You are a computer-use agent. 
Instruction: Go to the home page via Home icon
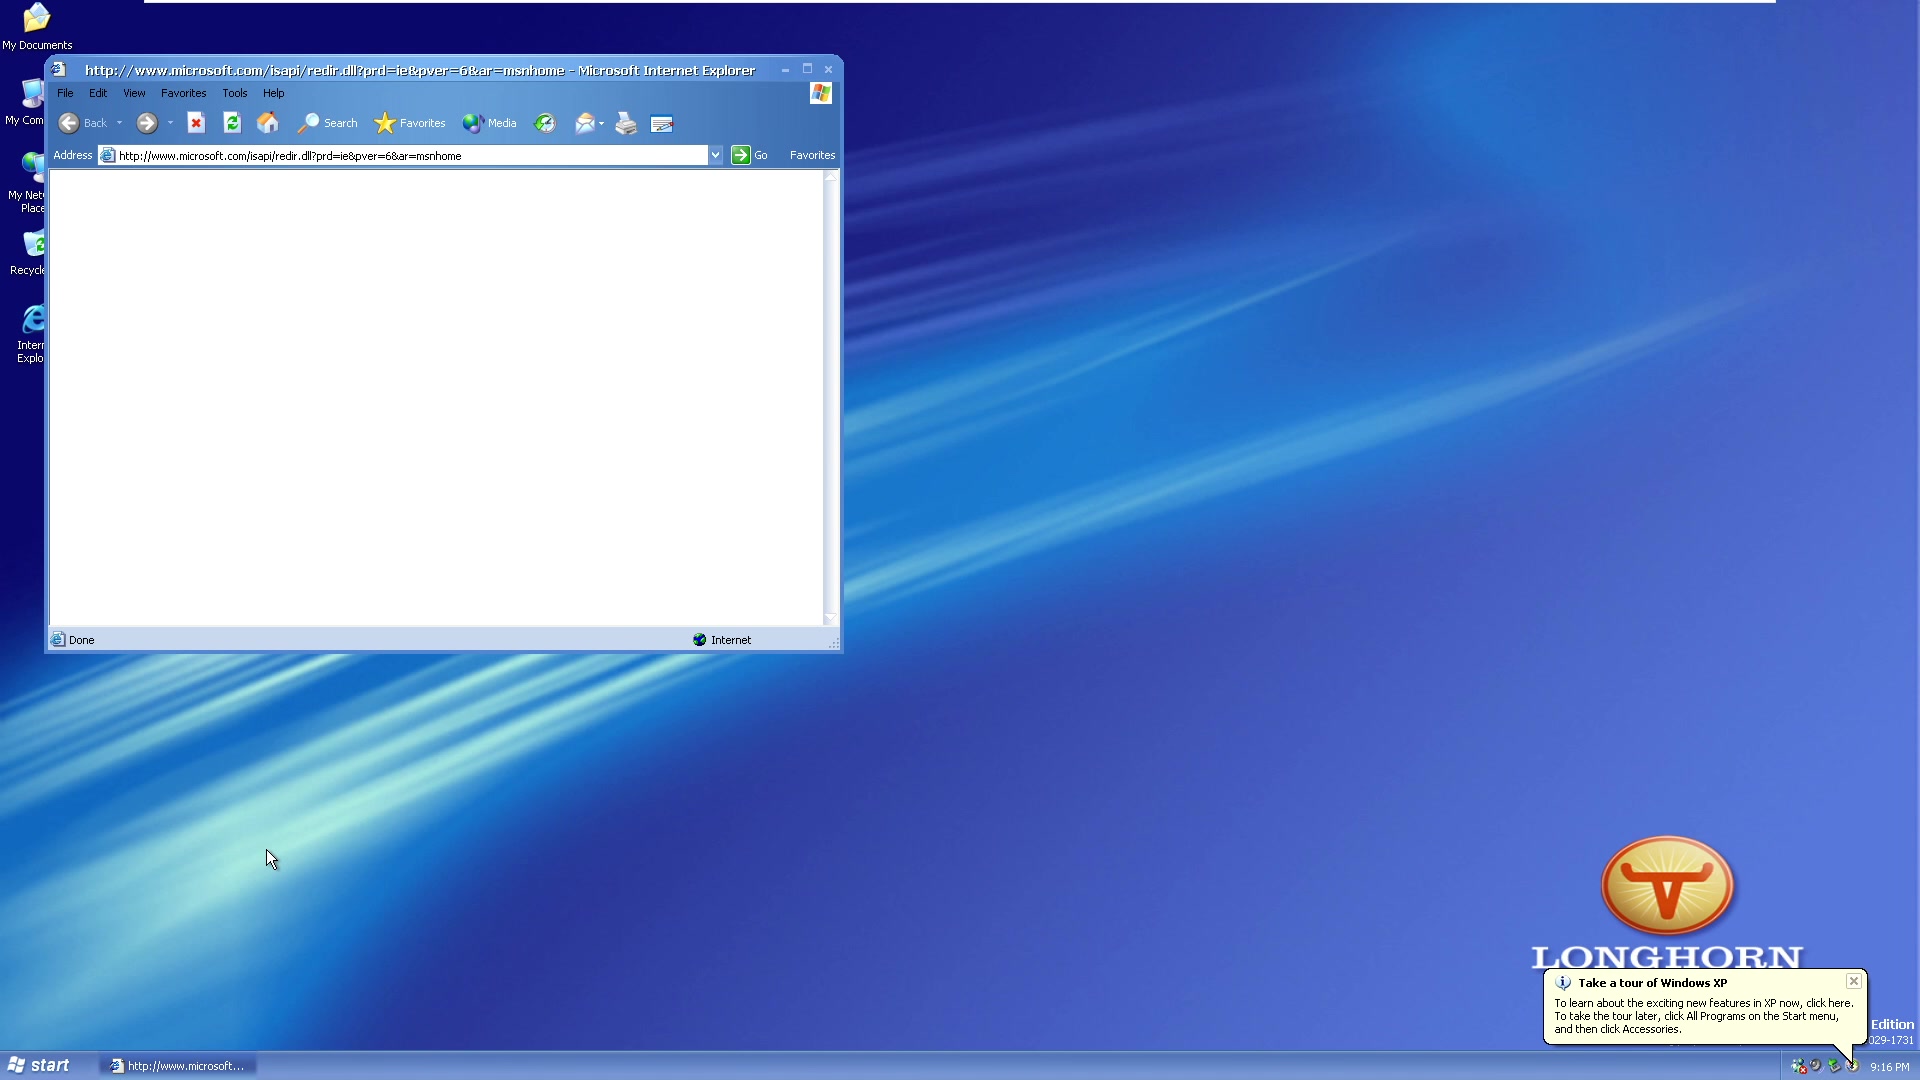tap(268, 123)
